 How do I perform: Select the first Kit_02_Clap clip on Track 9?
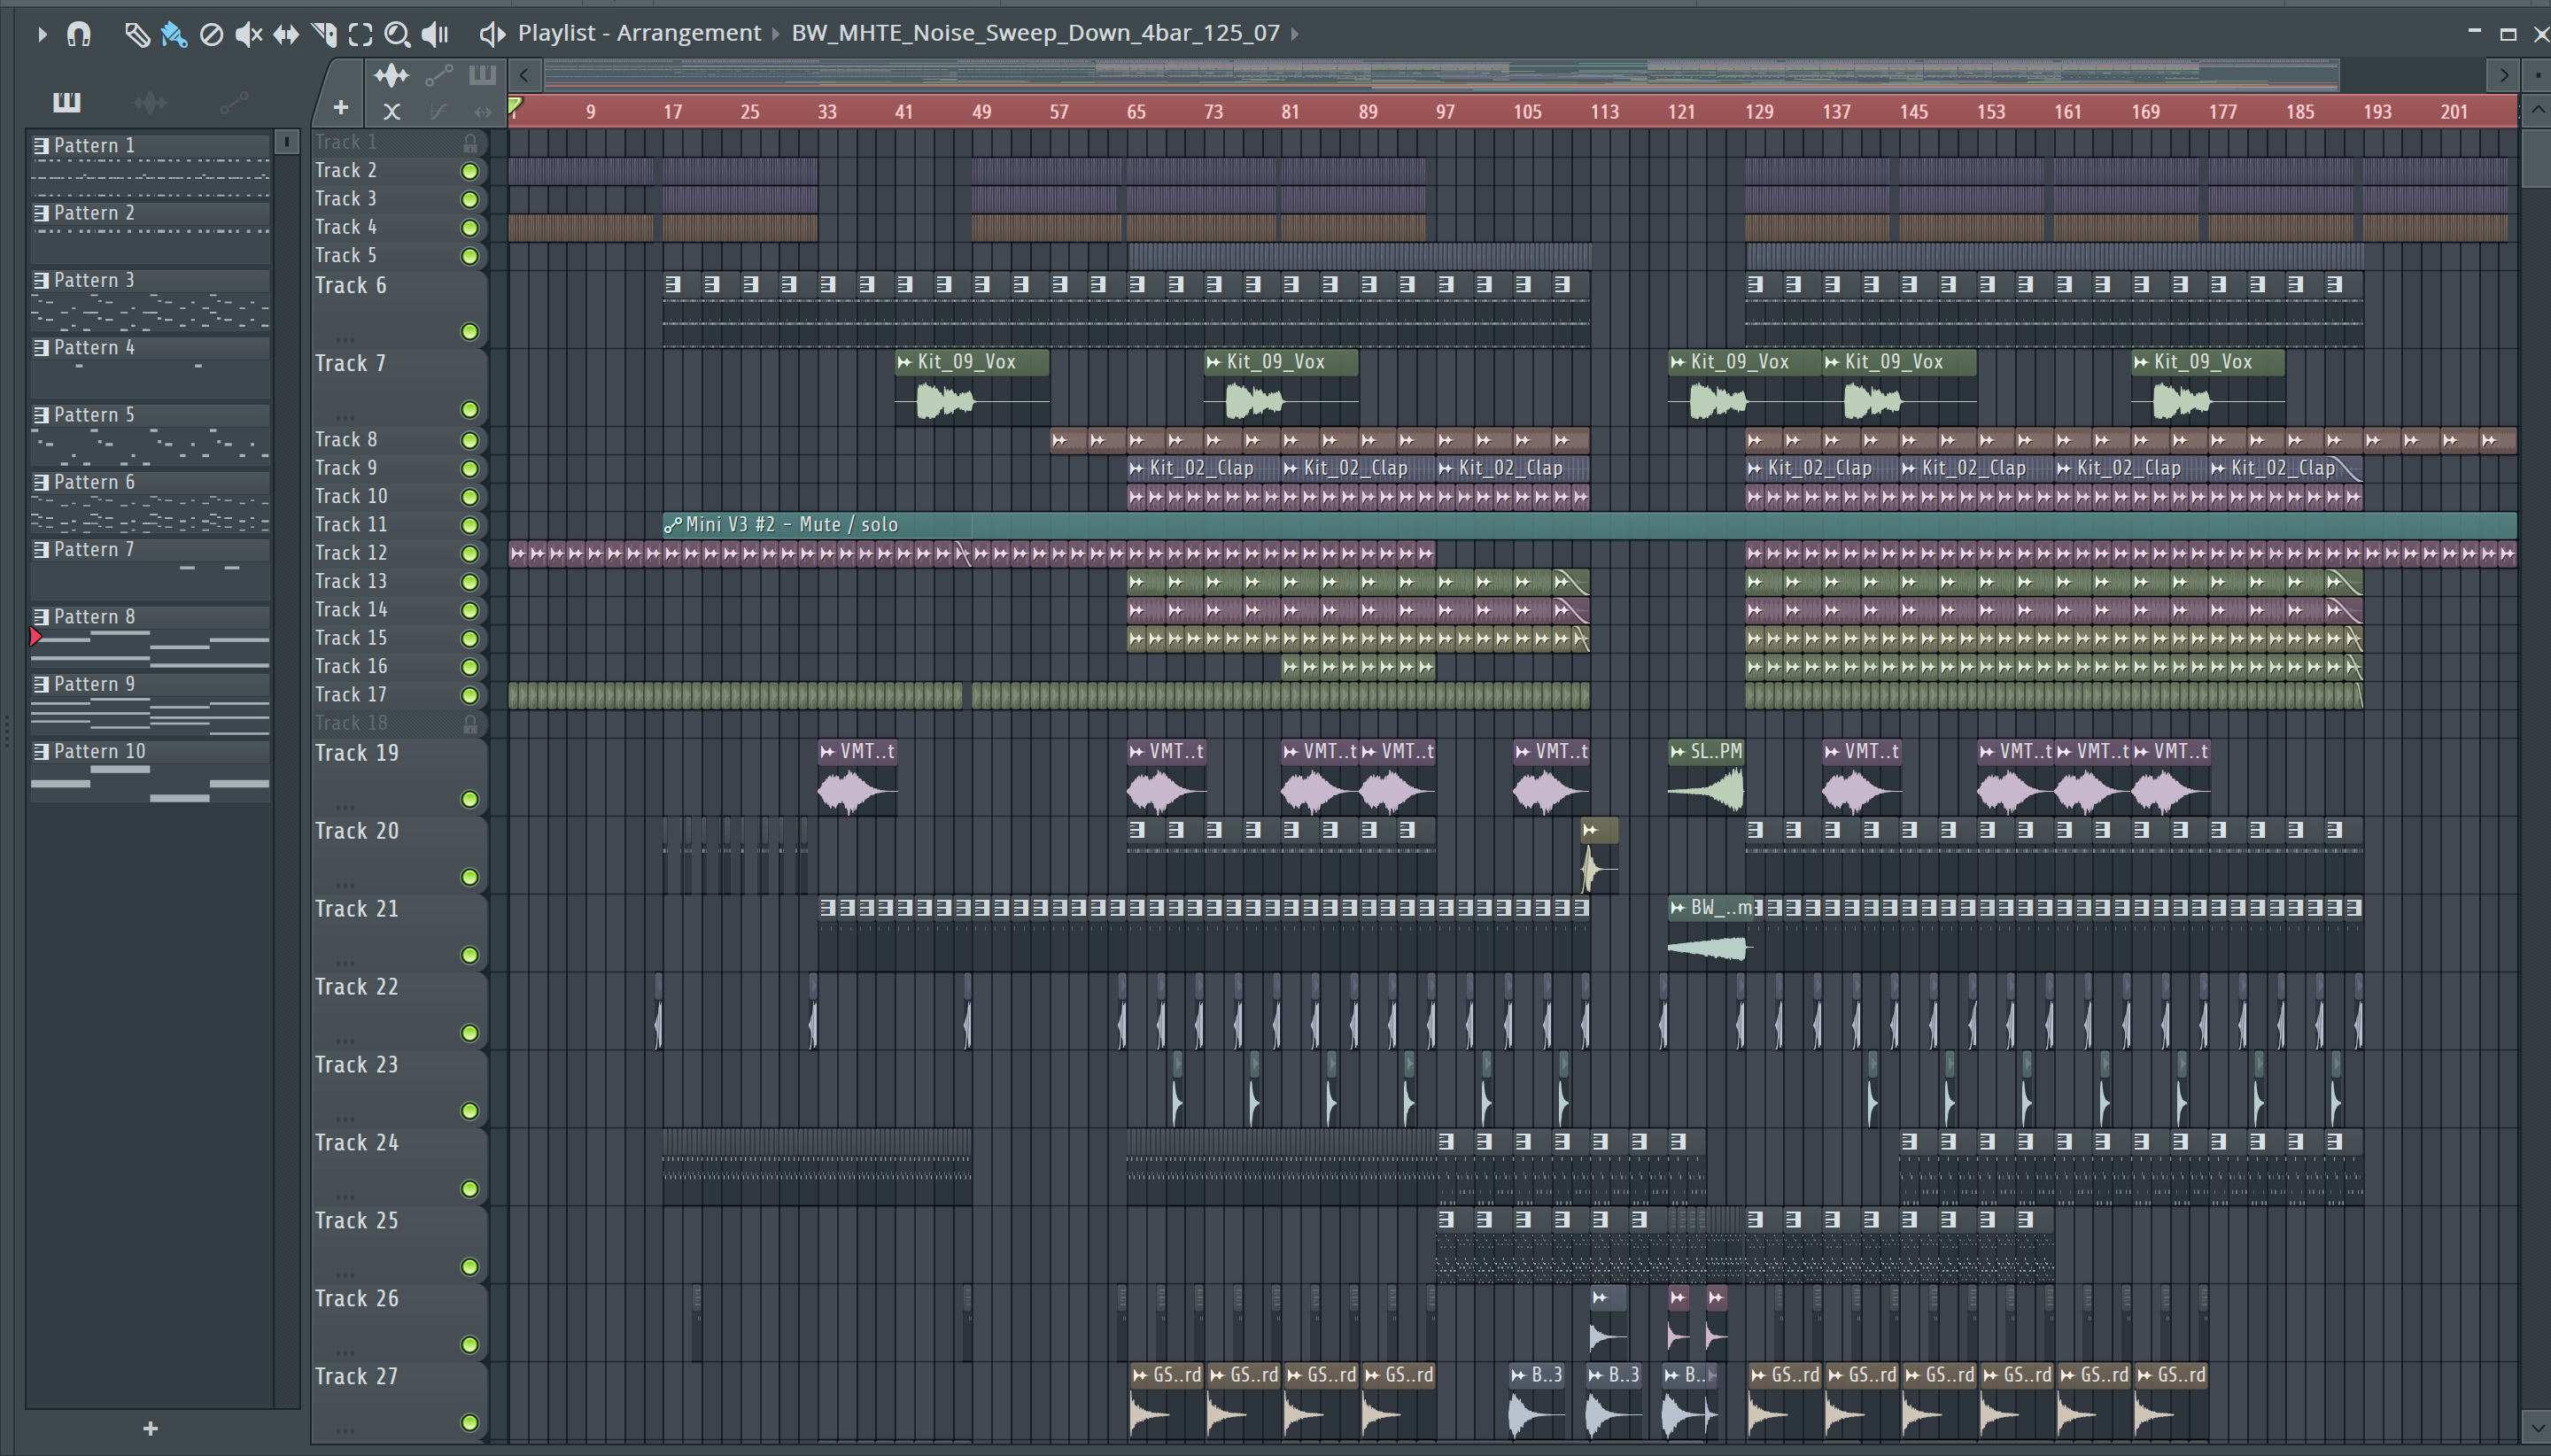[x=1203, y=468]
